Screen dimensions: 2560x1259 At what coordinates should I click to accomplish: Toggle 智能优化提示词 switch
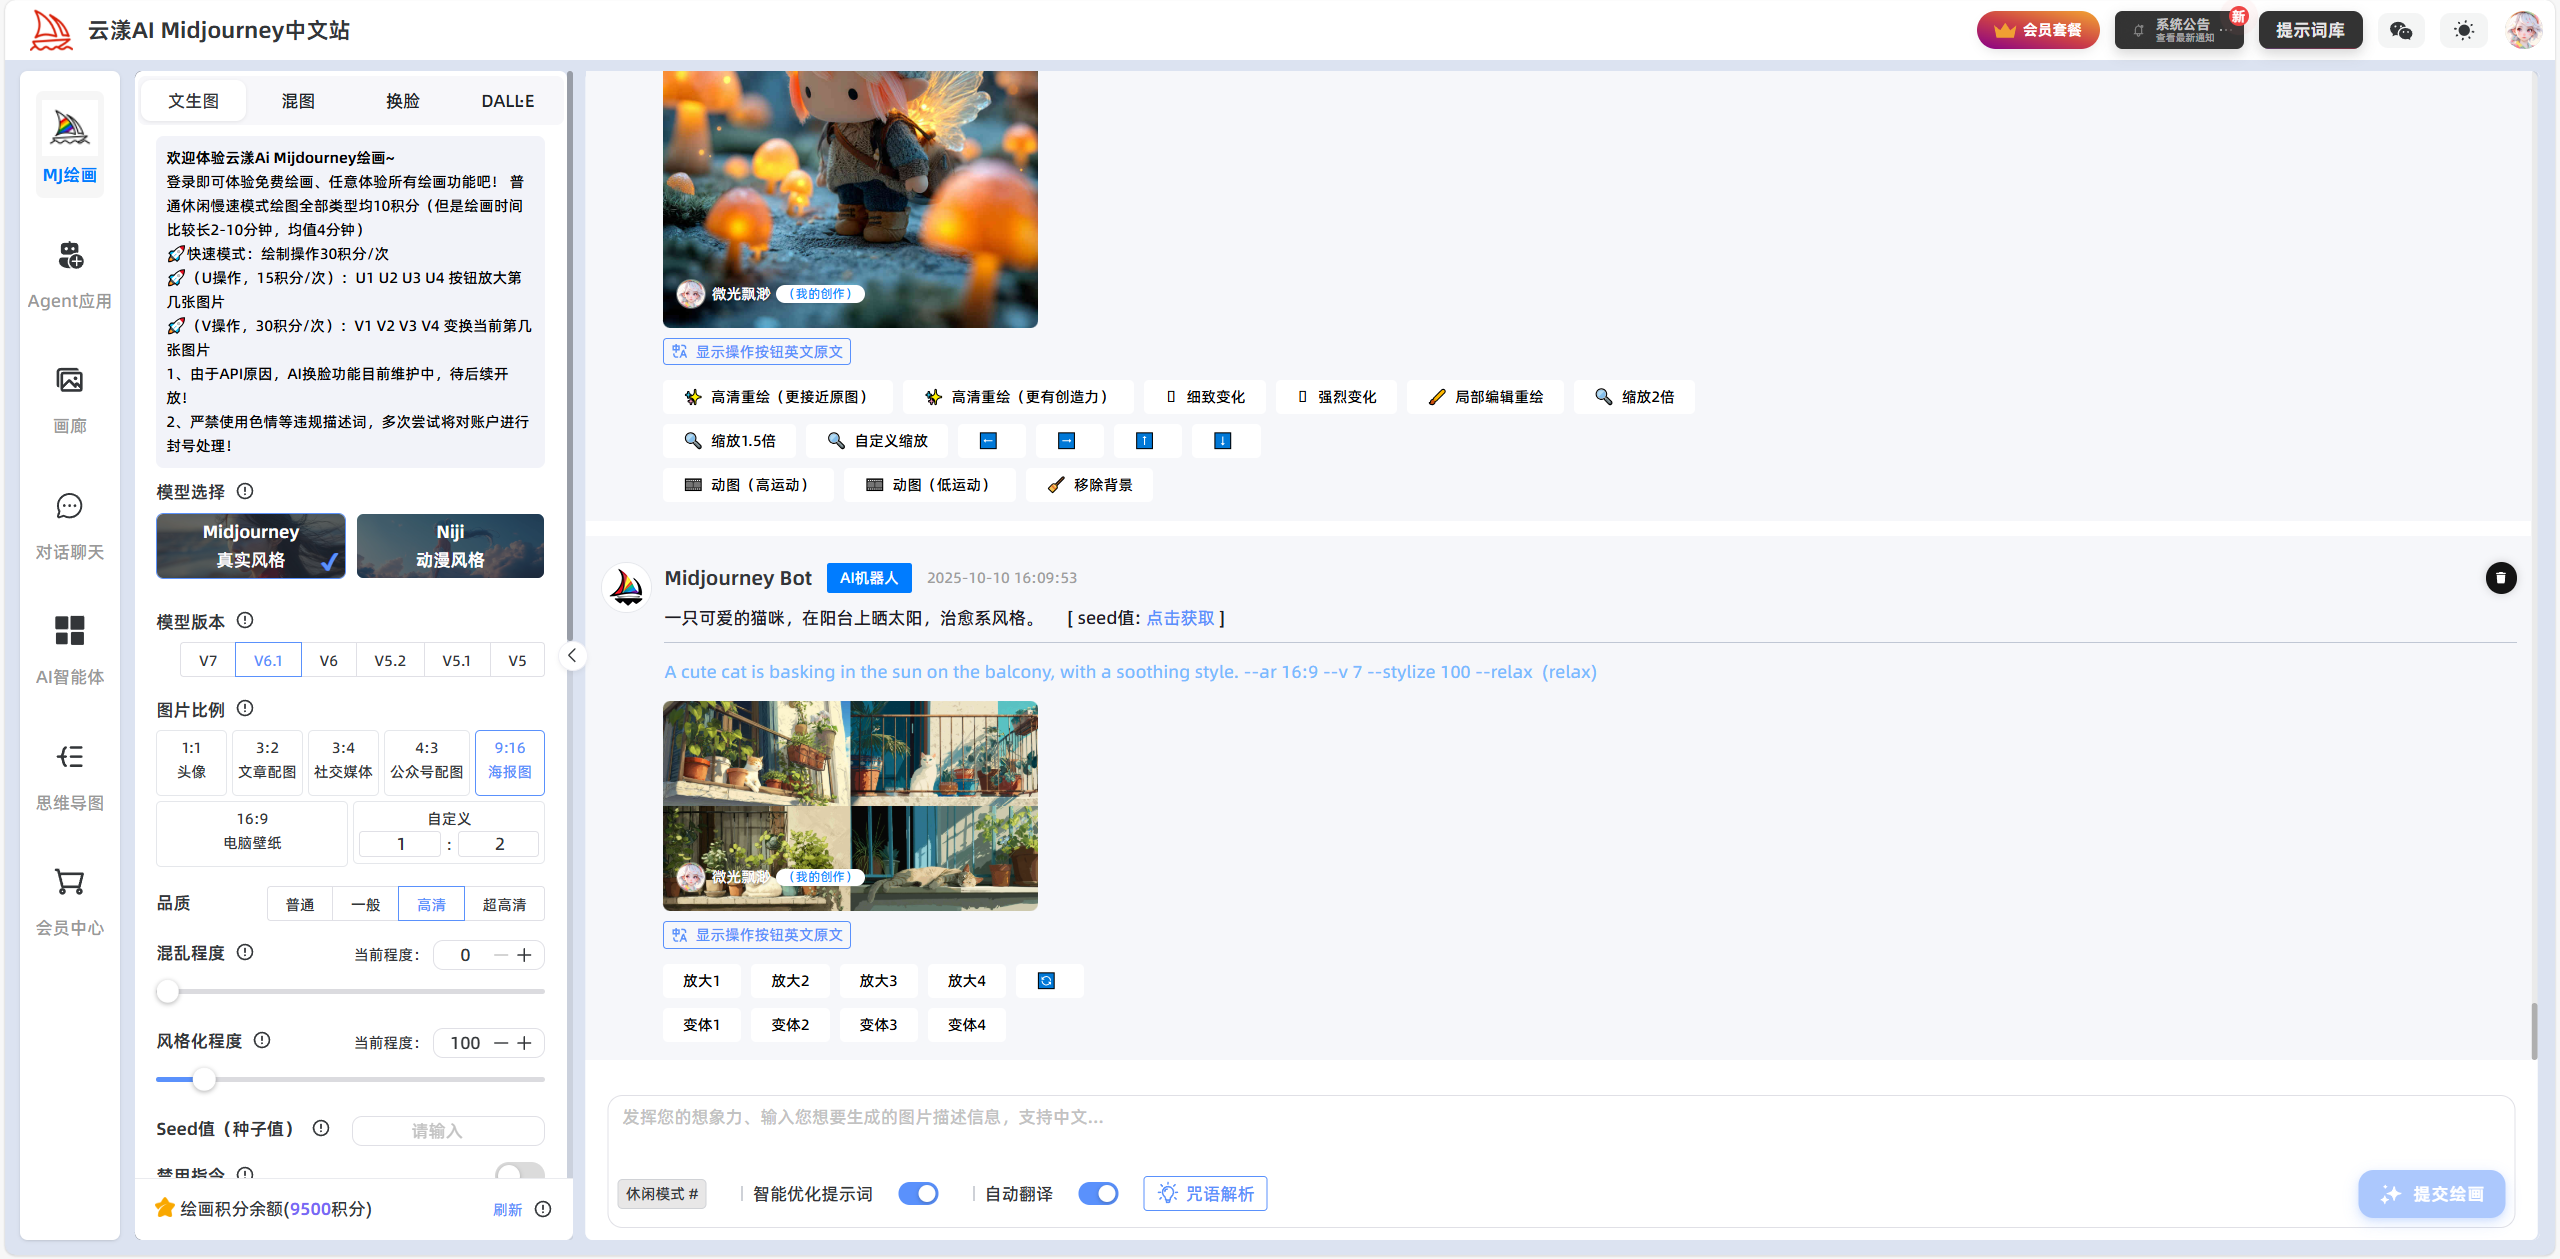tap(918, 1194)
